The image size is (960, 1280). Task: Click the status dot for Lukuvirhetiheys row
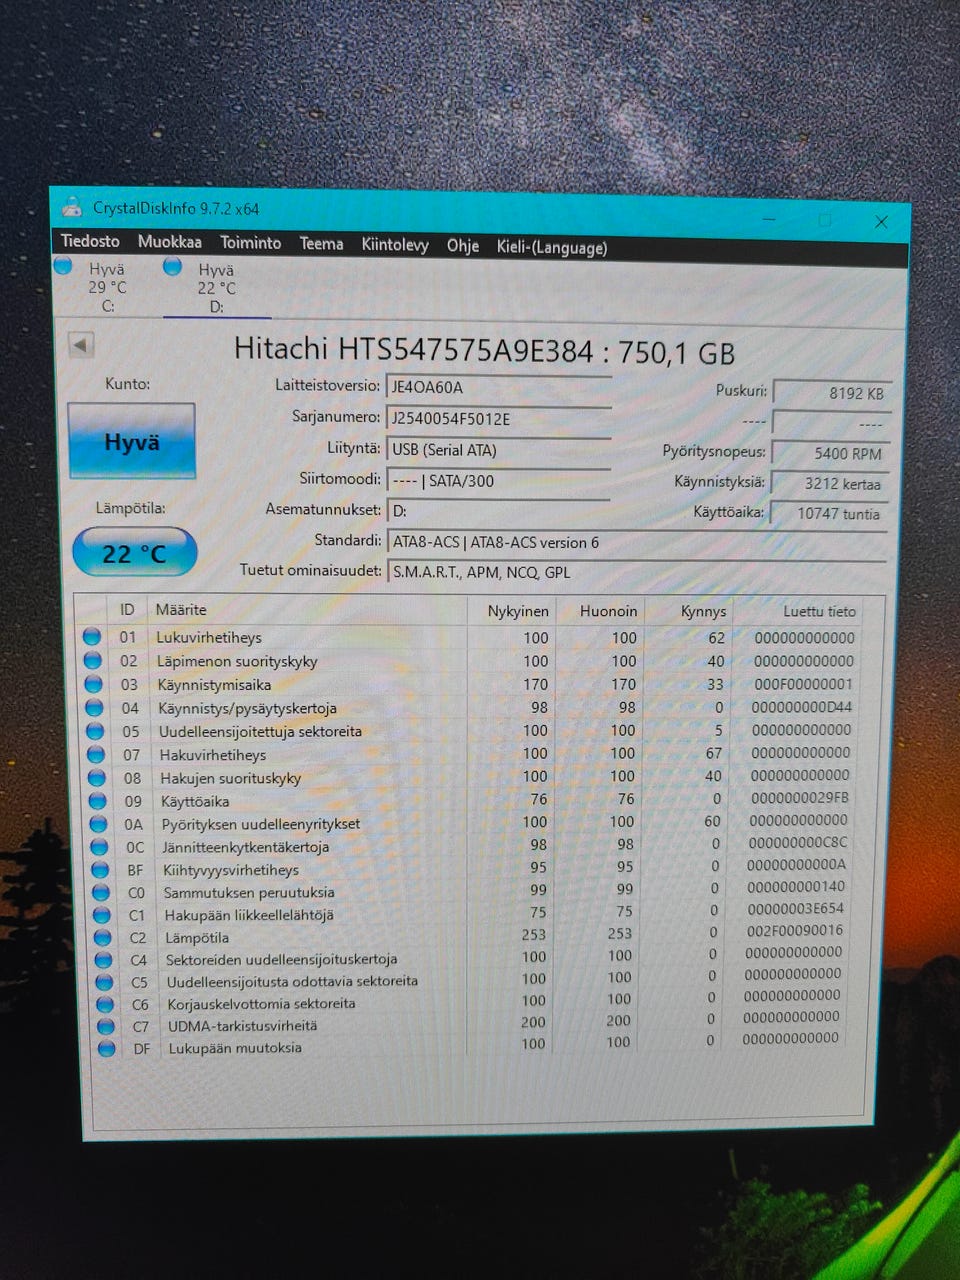pyautogui.click(x=92, y=636)
